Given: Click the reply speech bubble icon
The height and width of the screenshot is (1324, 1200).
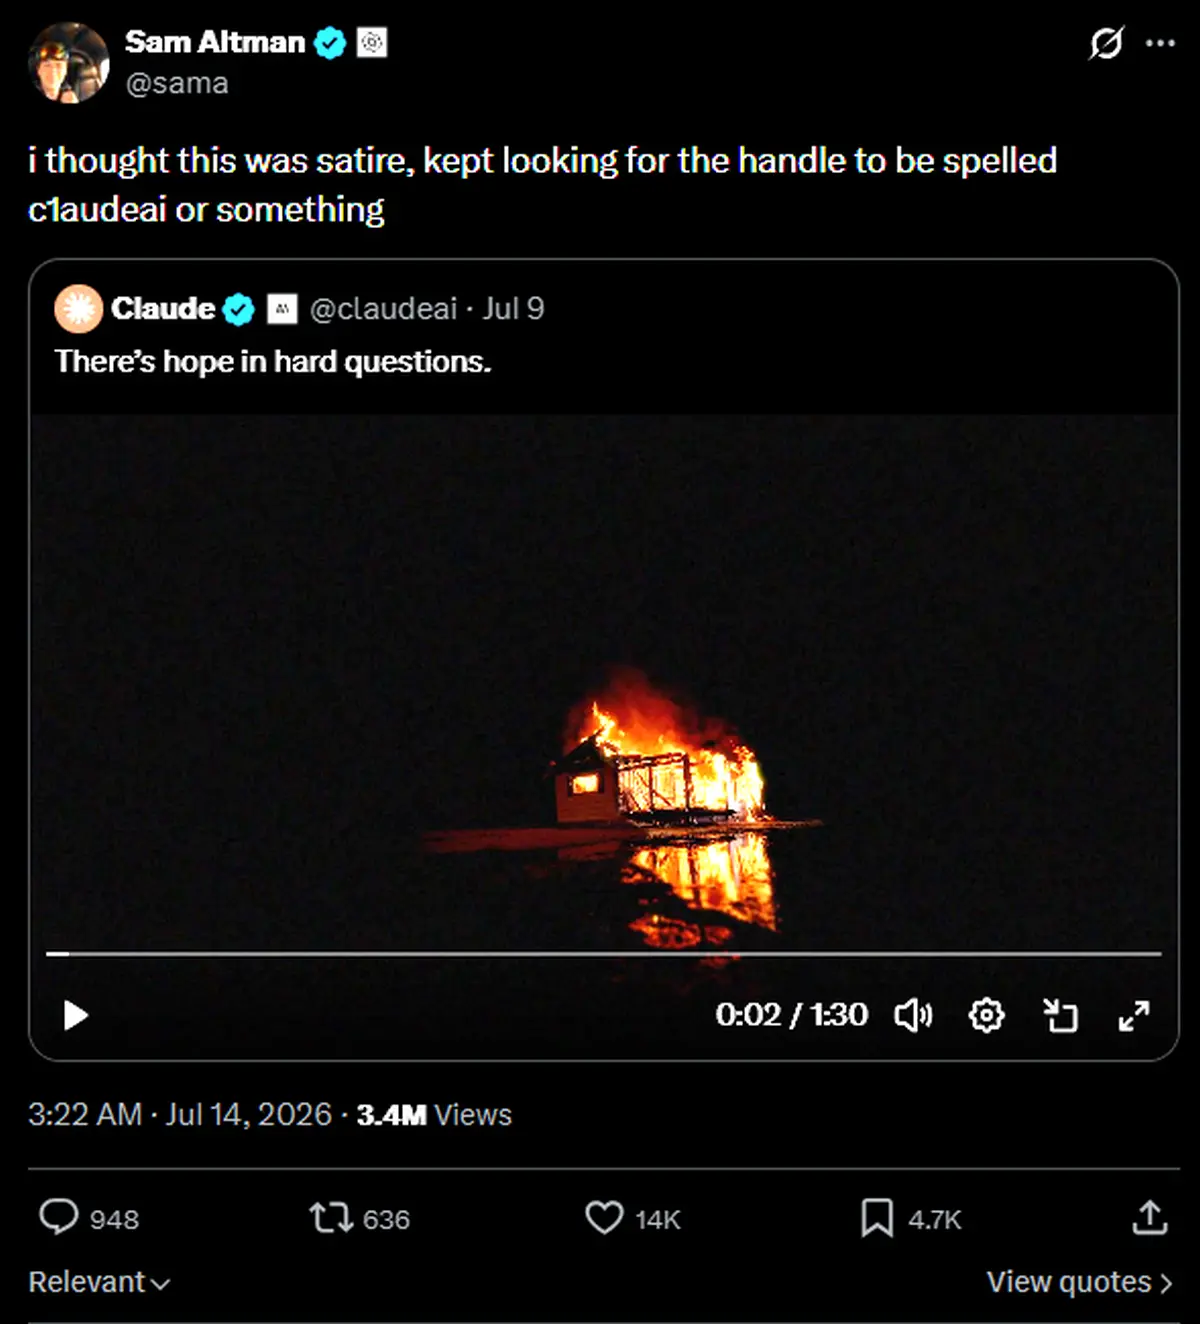Looking at the screenshot, I should pos(58,1217).
